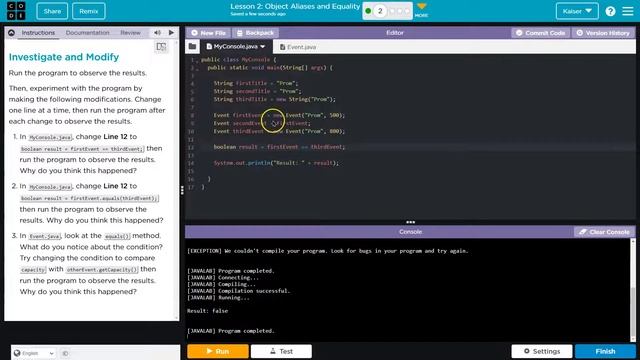Click the System.out.println line in editor
The image size is (640, 360).
(276, 163)
